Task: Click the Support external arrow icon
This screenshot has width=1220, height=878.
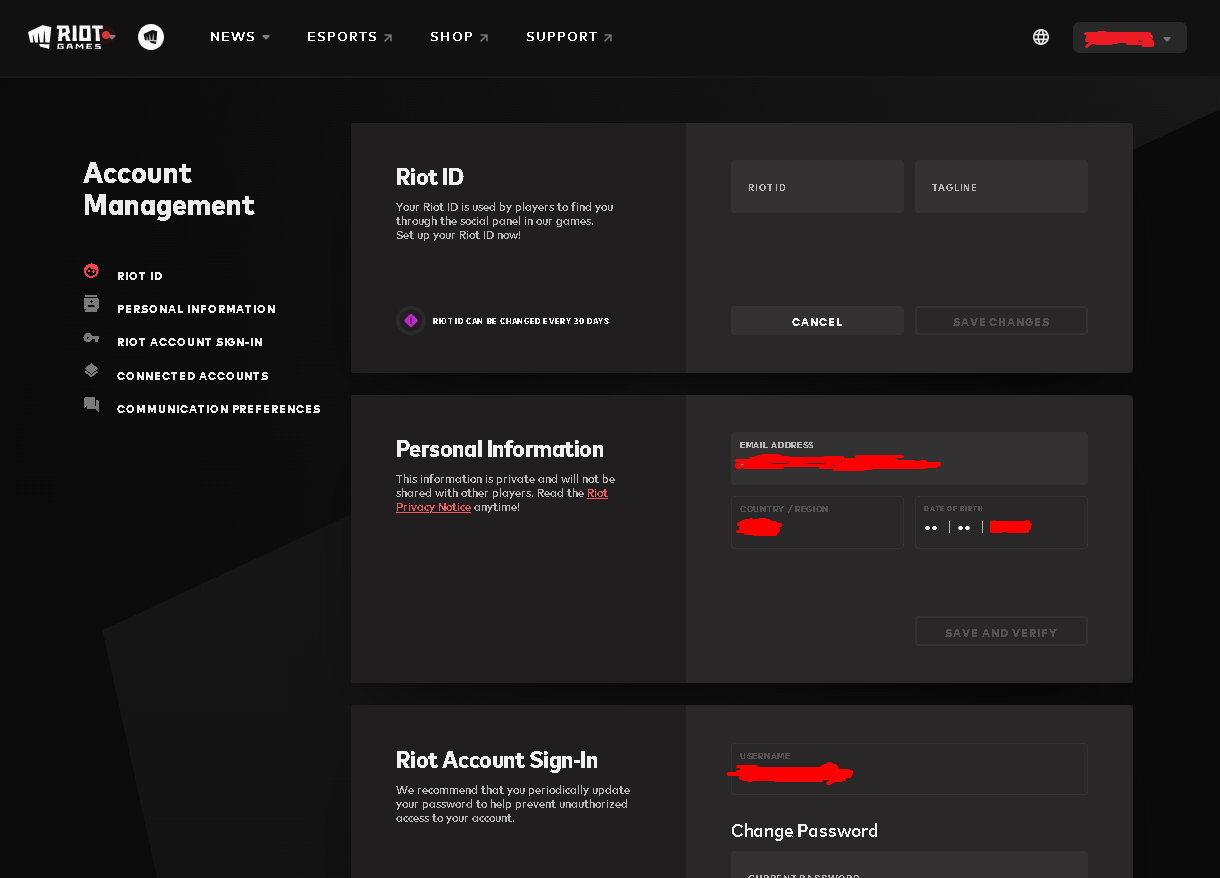Action: 608,38
